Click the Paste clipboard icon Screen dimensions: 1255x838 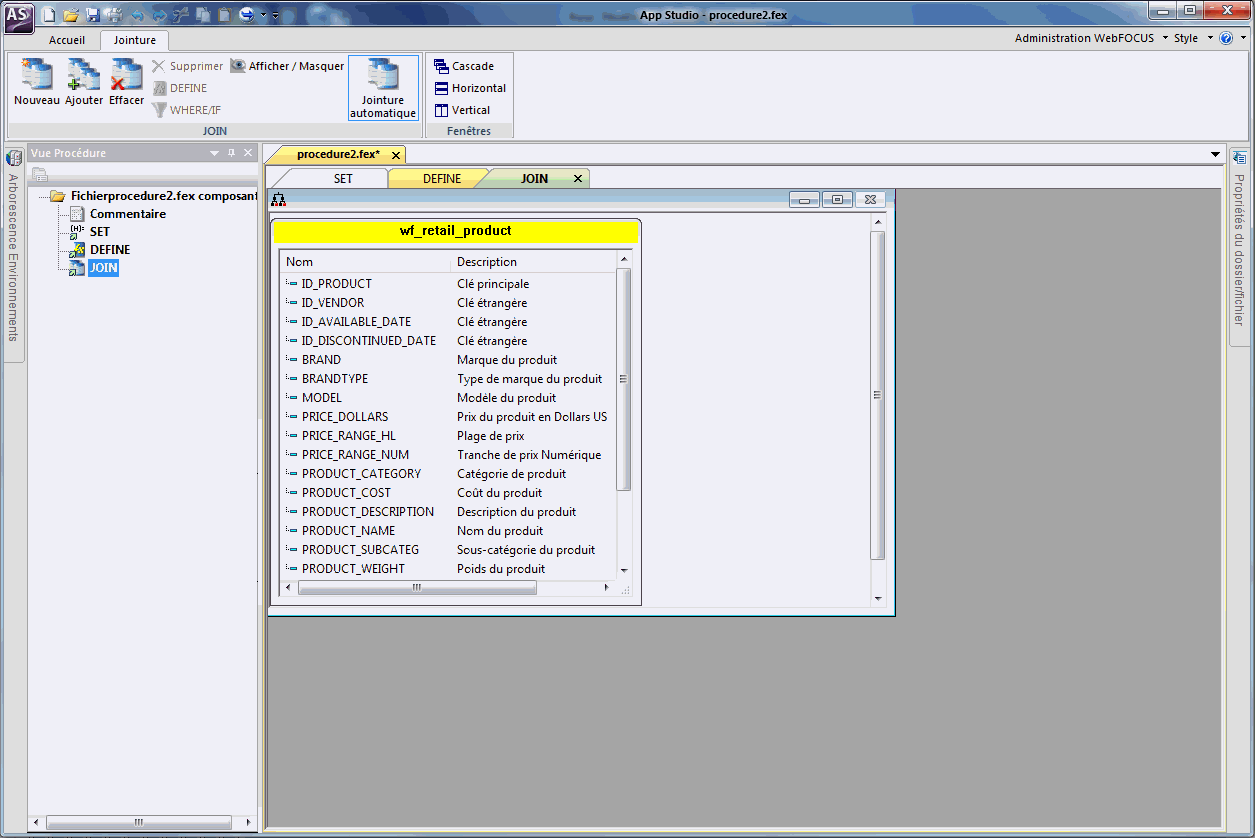pos(224,15)
